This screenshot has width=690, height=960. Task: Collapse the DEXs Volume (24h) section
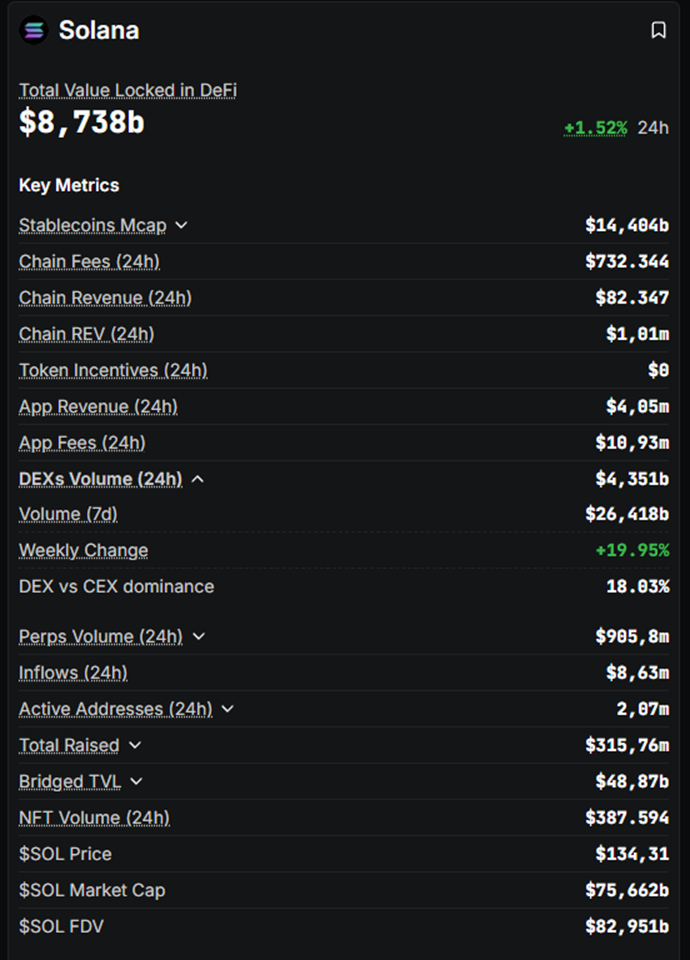coord(197,479)
